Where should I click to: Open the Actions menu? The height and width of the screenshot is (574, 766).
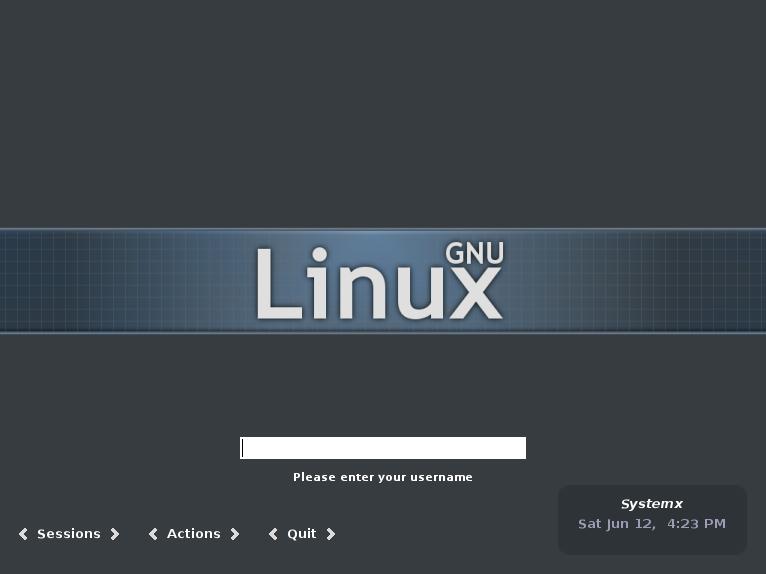tap(193, 533)
